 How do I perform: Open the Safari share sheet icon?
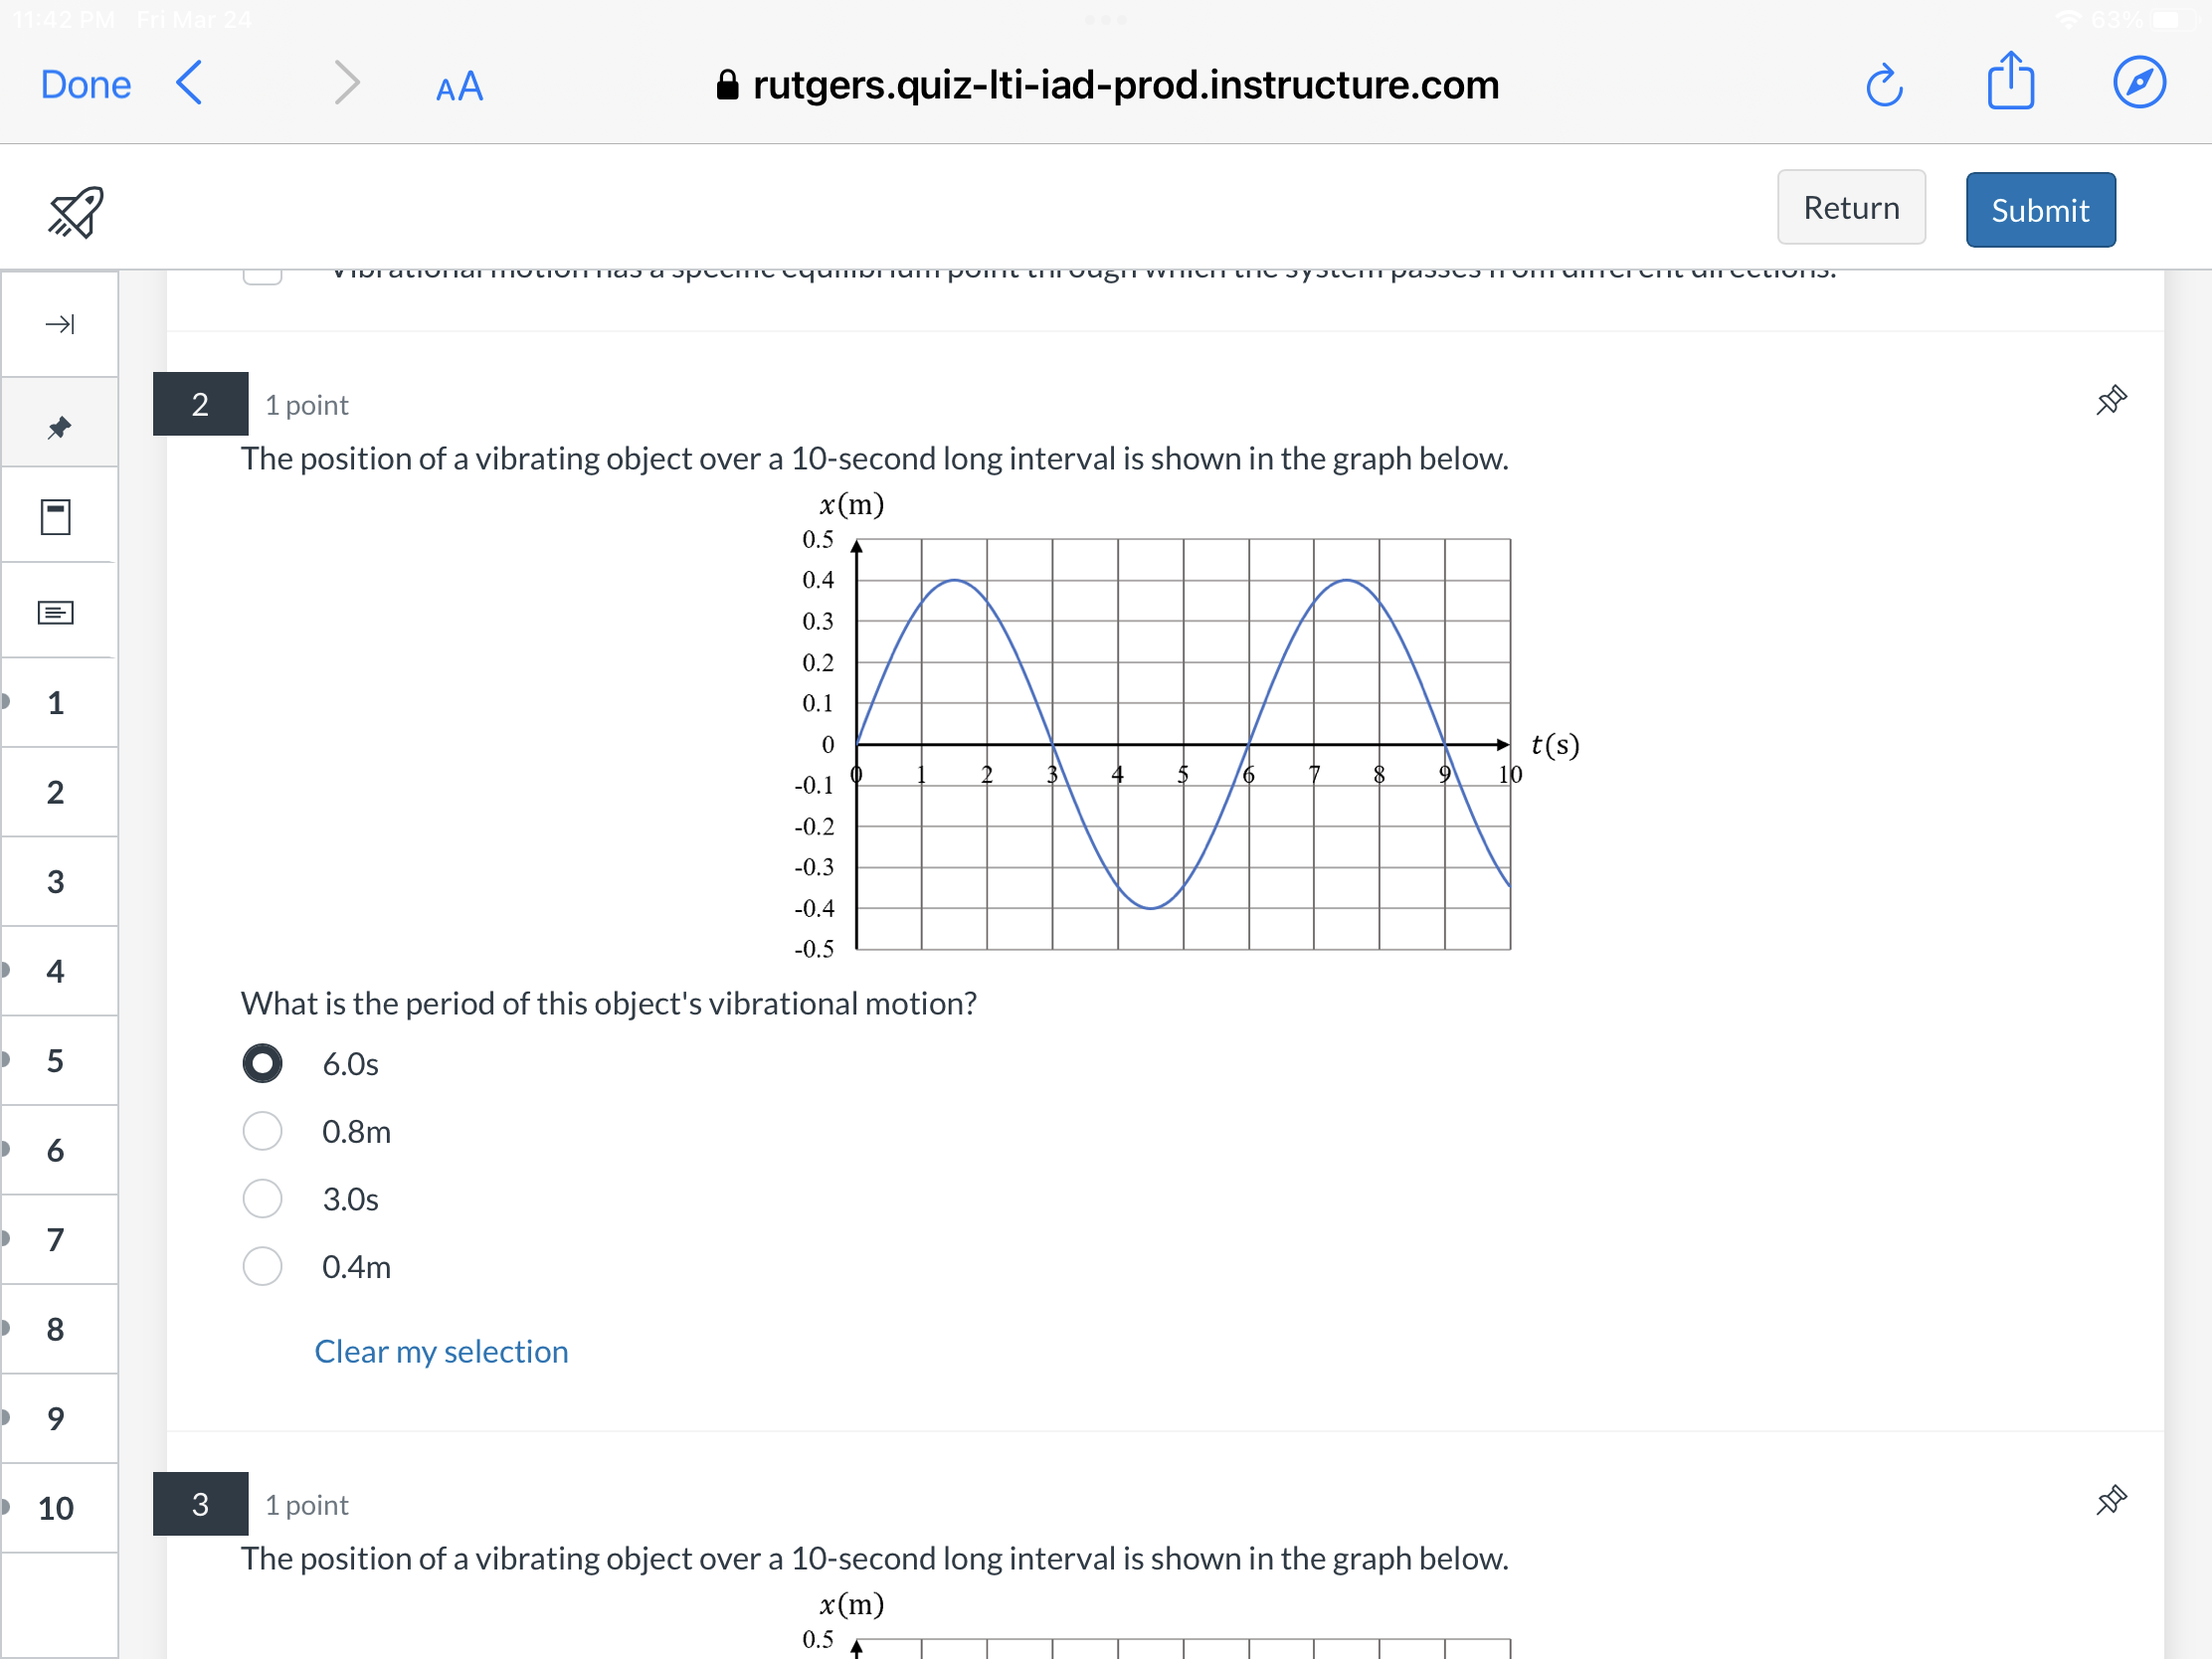click(x=2012, y=82)
